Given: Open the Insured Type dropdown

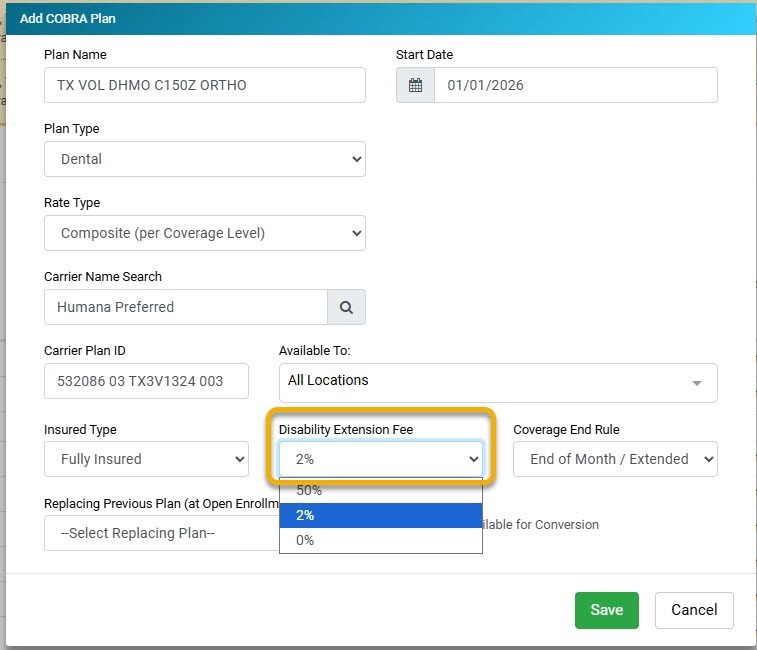Looking at the screenshot, I should [x=146, y=459].
